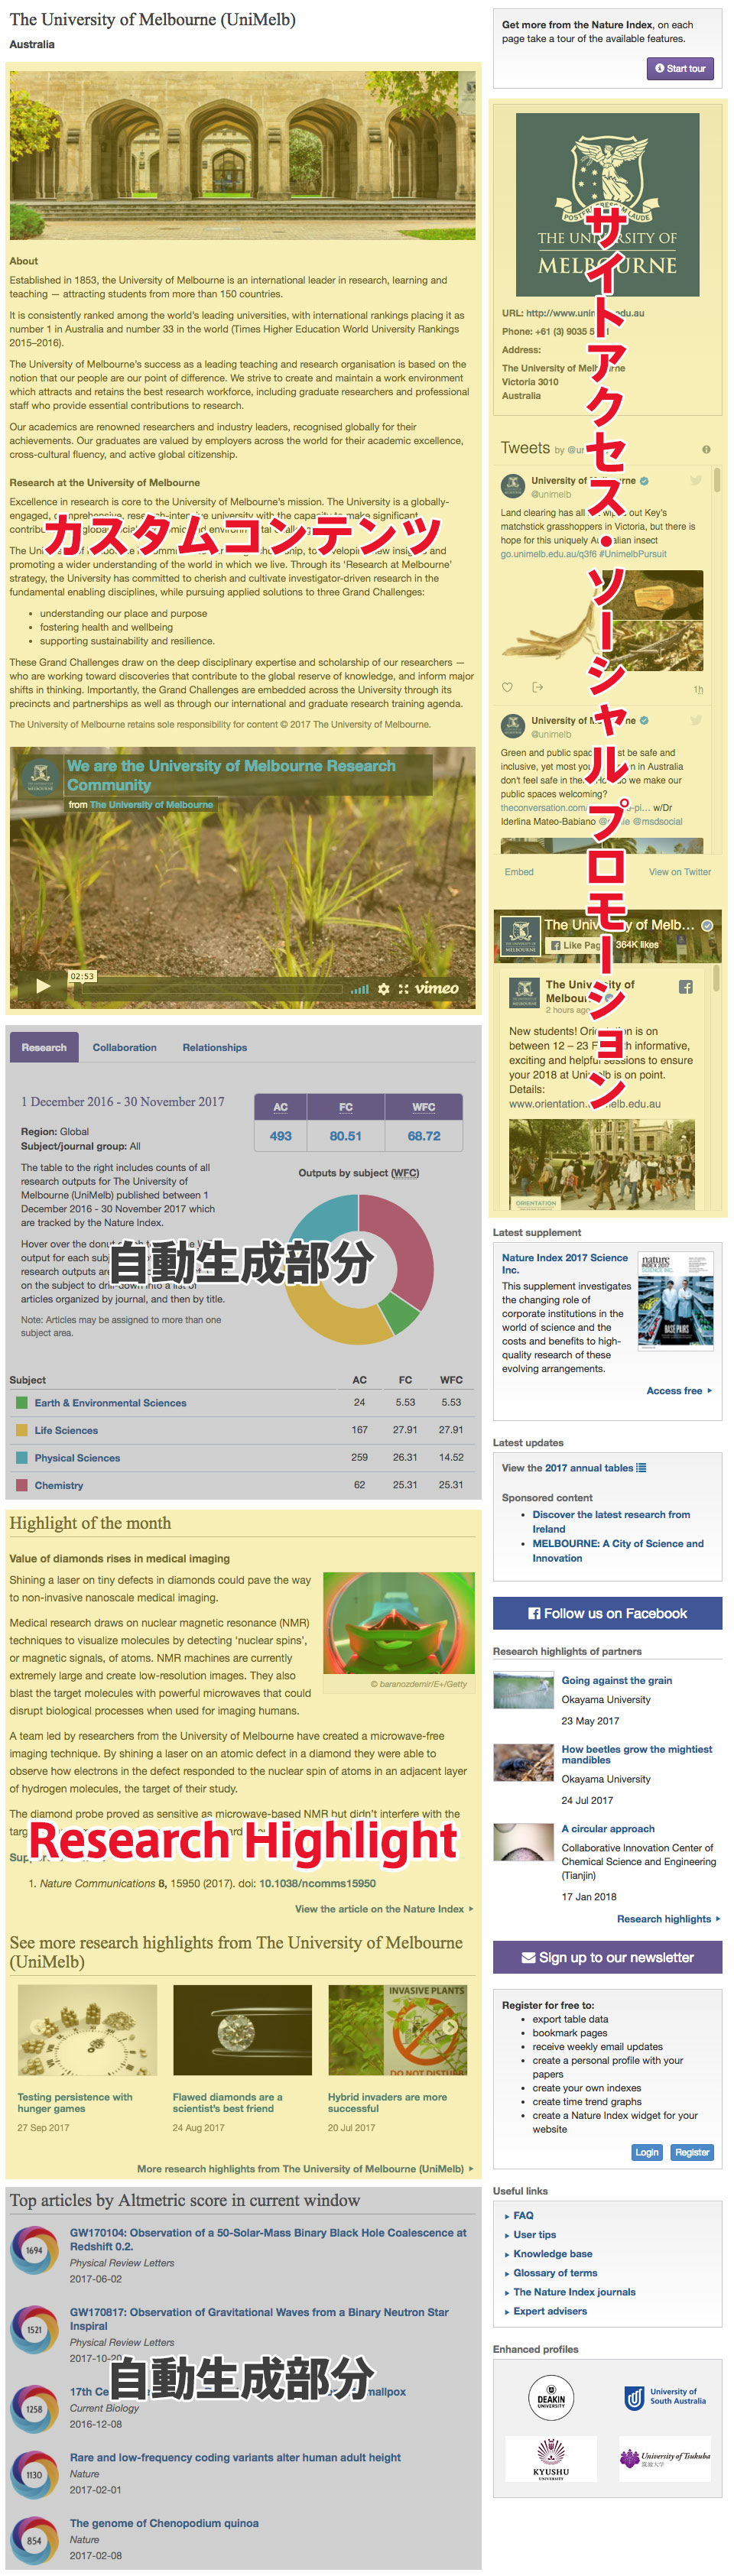This screenshot has height=2576, width=734.
Task: Click View the article on the Nature Index
Action: (x=384, y=1909)
